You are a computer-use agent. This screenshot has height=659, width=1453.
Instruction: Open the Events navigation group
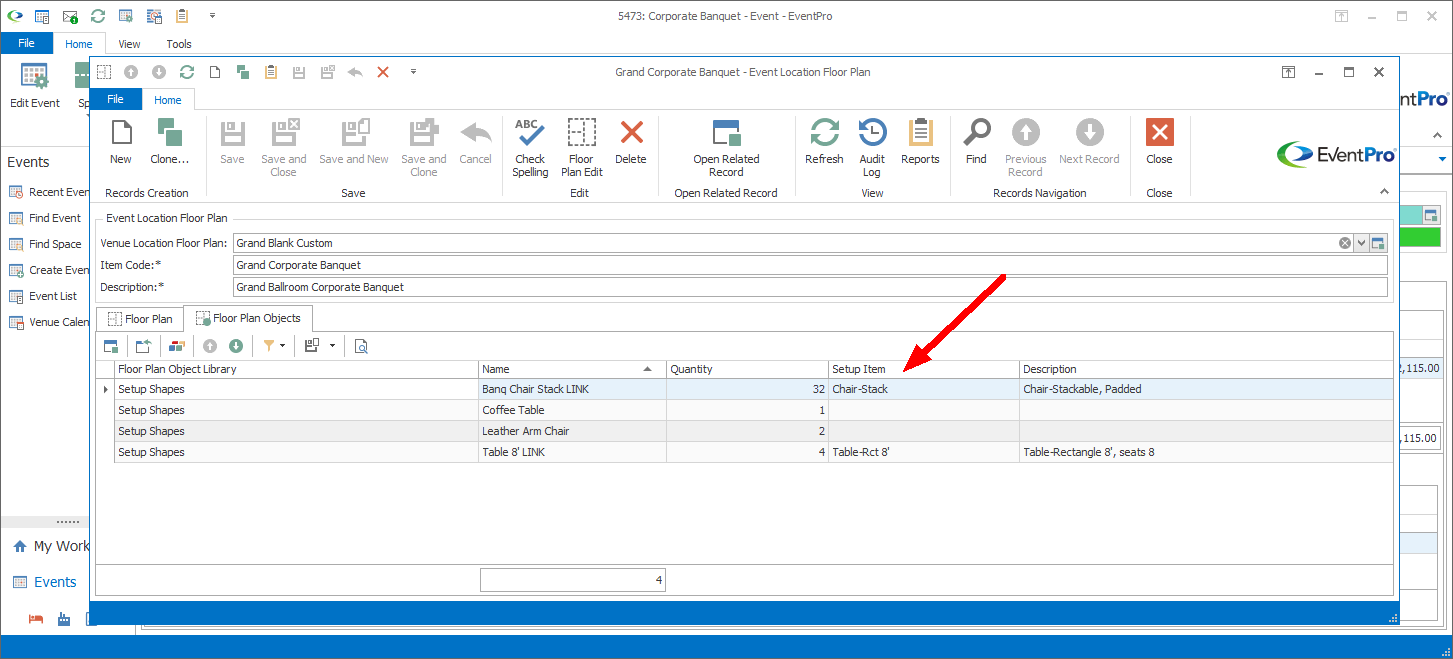point(45,582)
